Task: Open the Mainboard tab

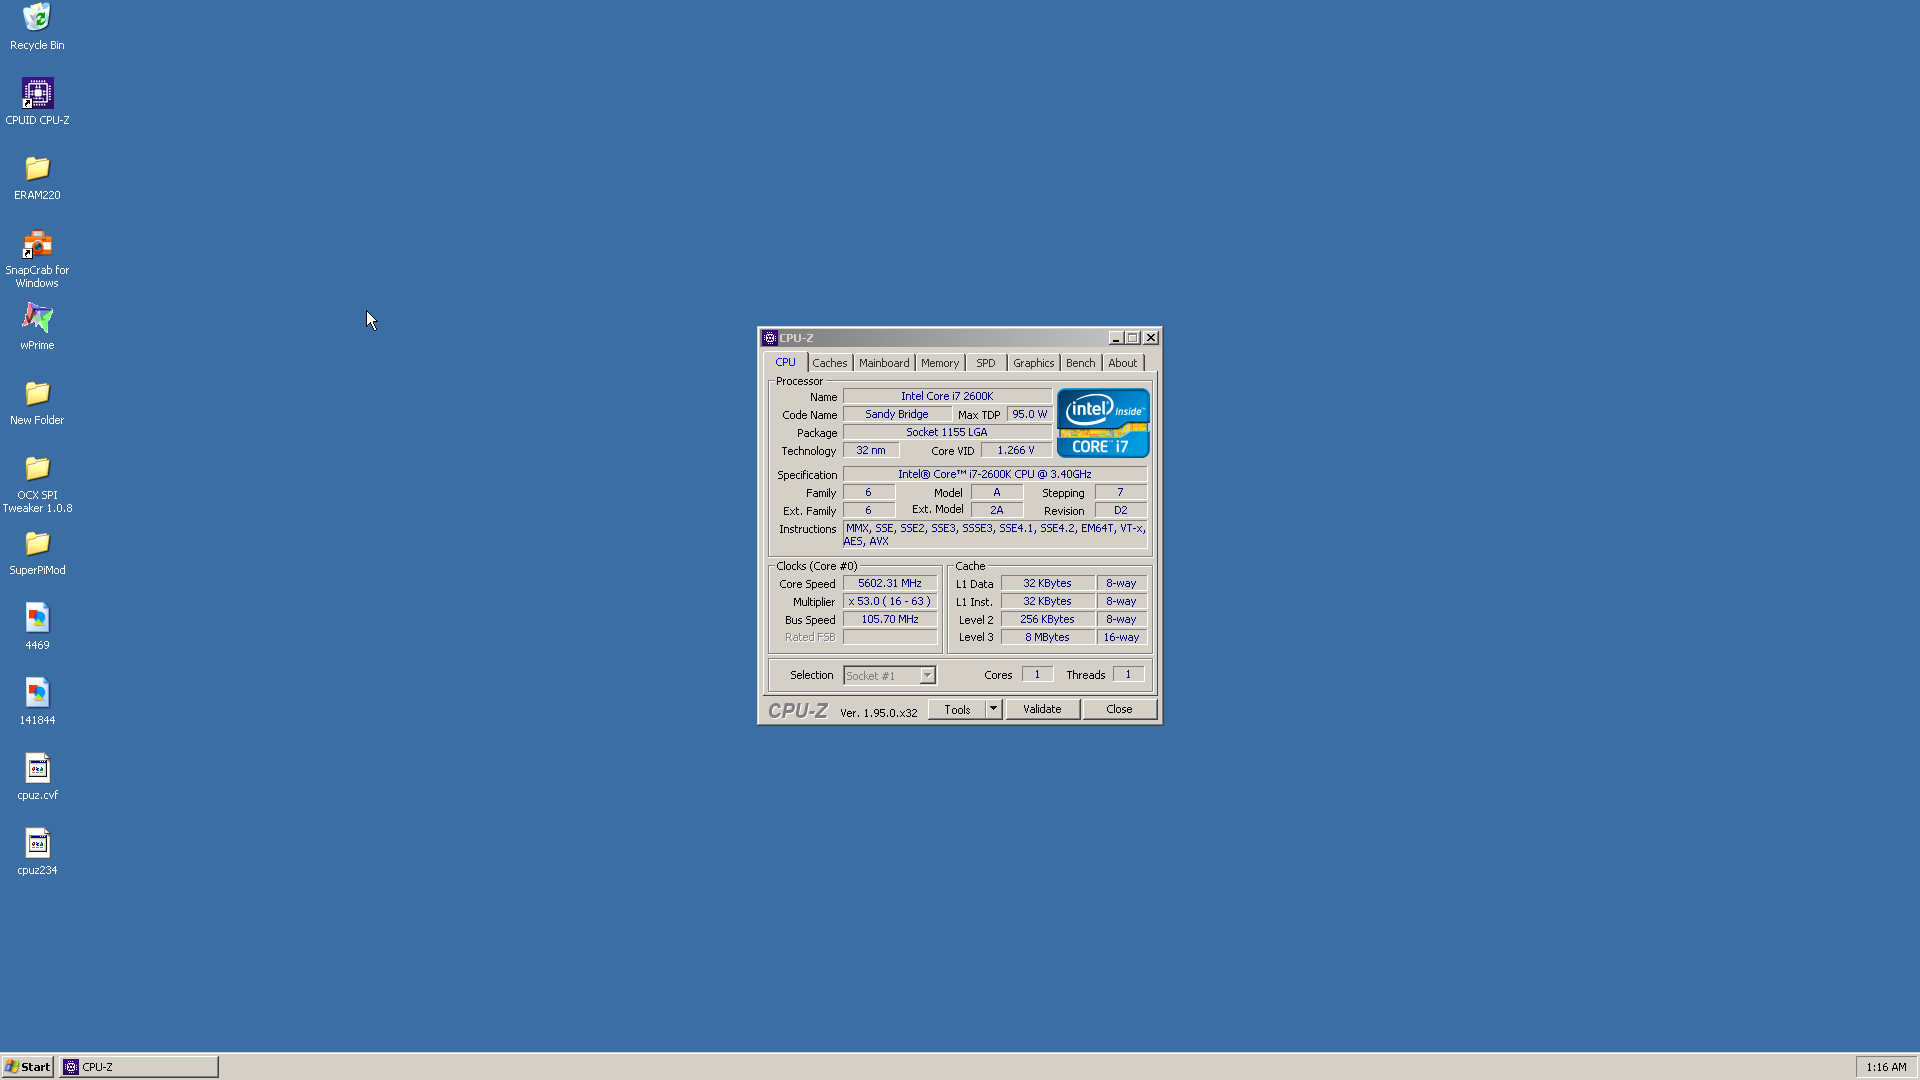Action: [884, 363]
